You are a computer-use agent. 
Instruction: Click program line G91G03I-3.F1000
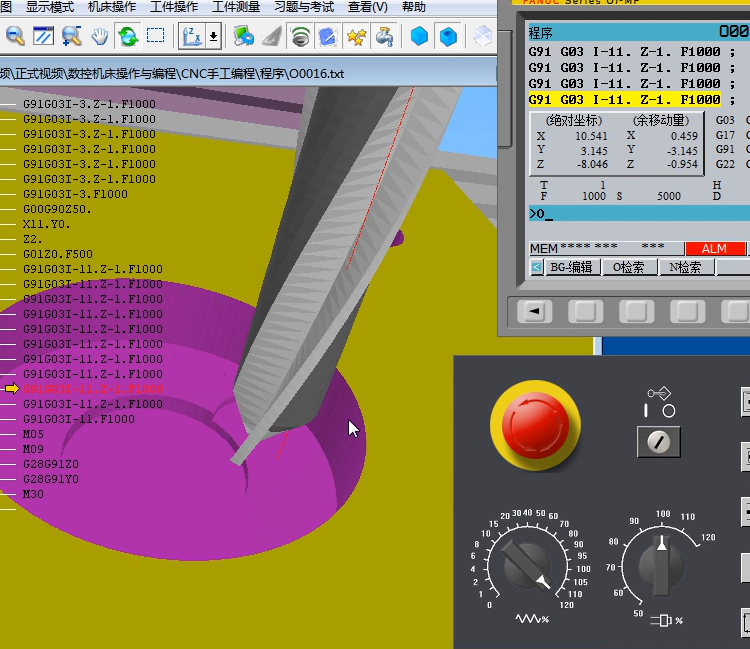(75, 194)
